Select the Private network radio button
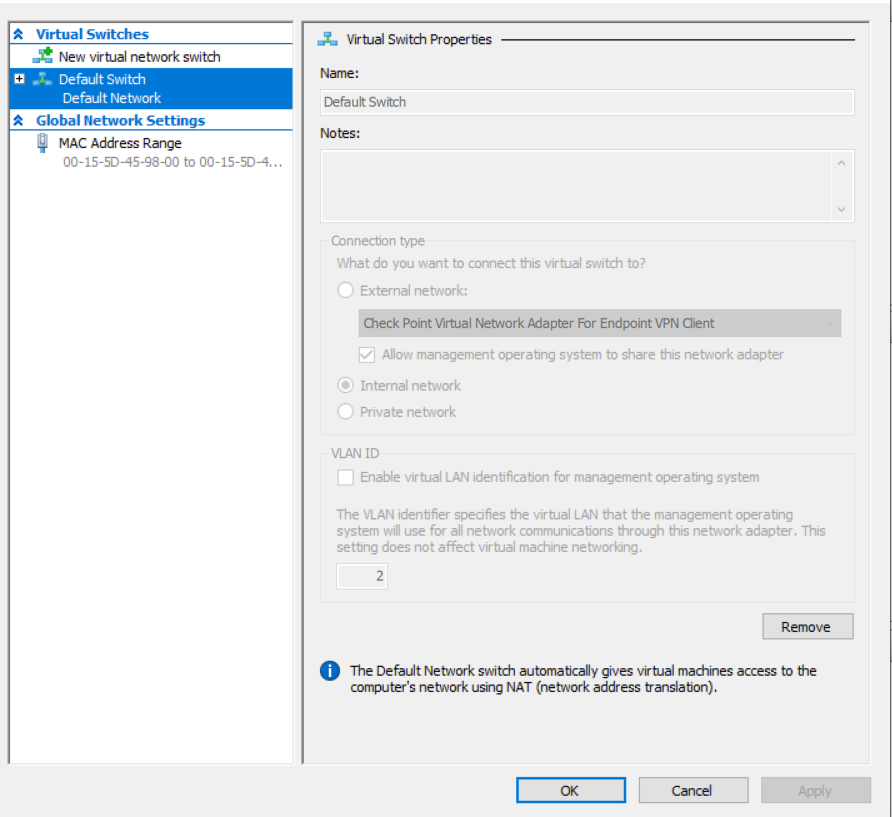 tap(345, 411)
